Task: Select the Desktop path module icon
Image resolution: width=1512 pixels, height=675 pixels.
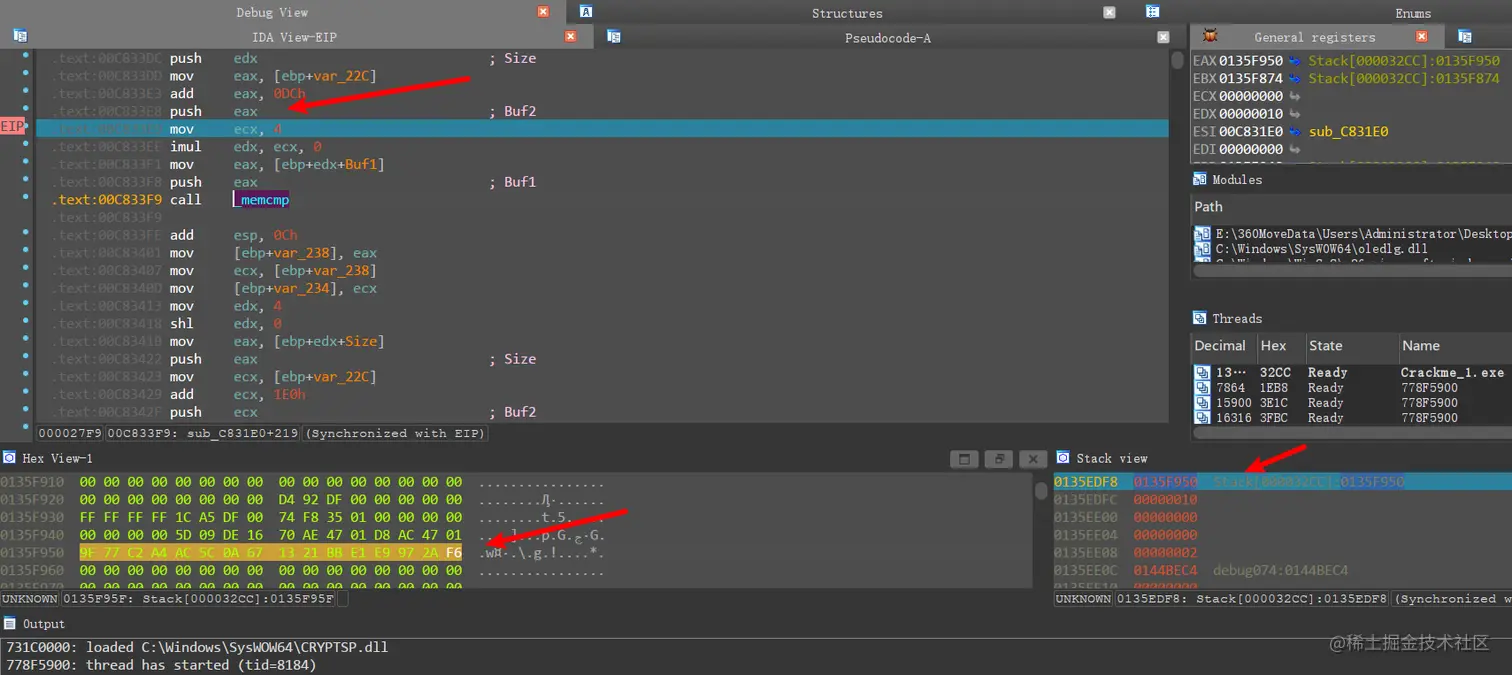Action: click(1203, 233)
